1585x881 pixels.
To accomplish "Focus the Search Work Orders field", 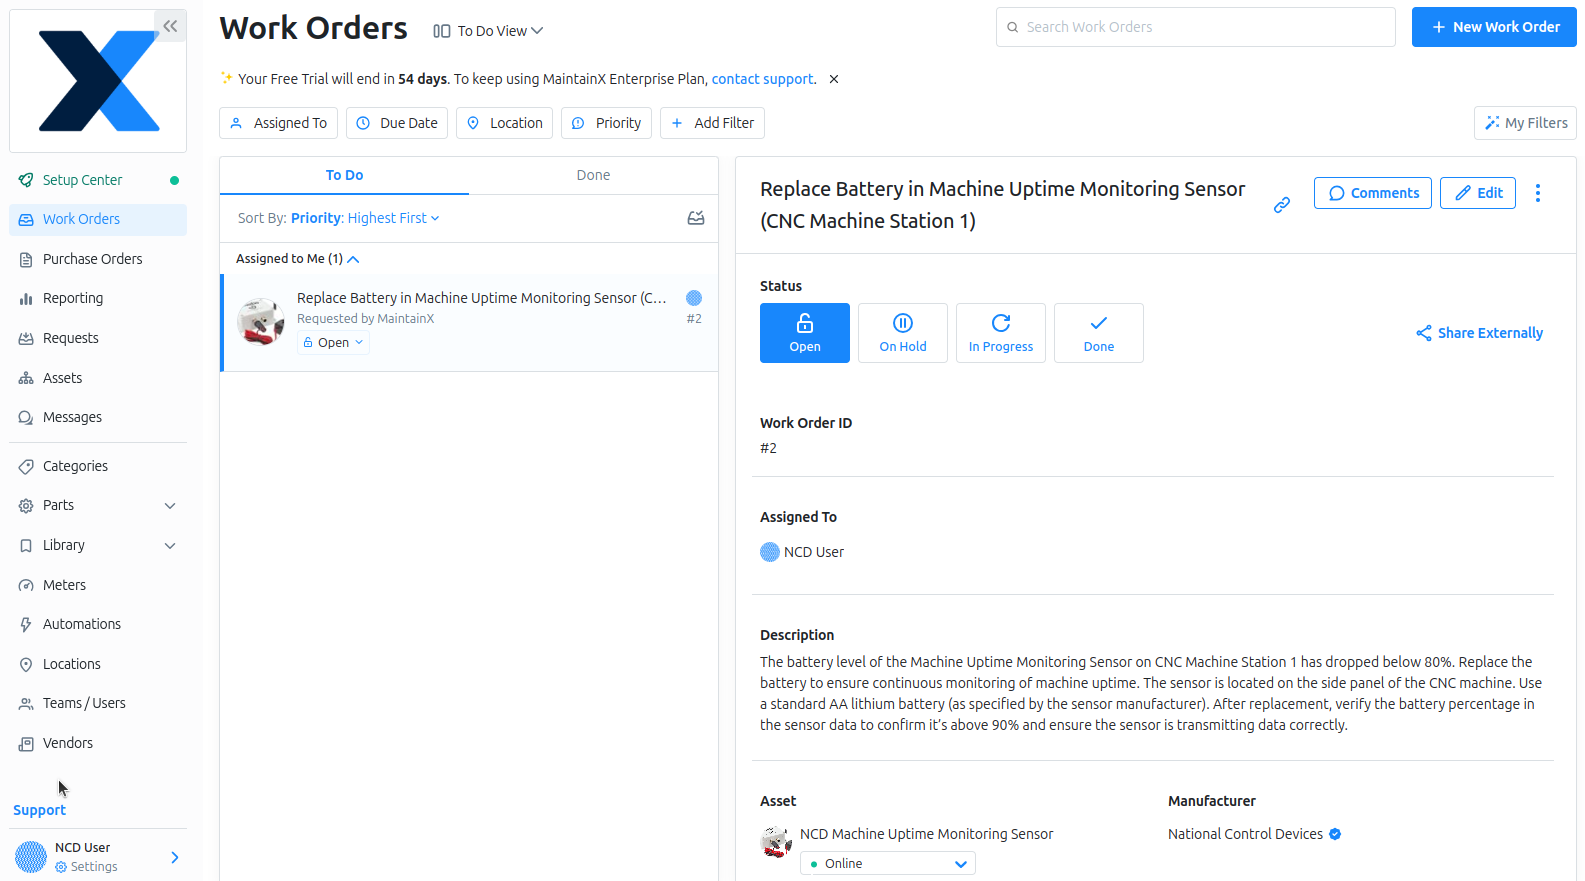I will (x=1195, y=27).
